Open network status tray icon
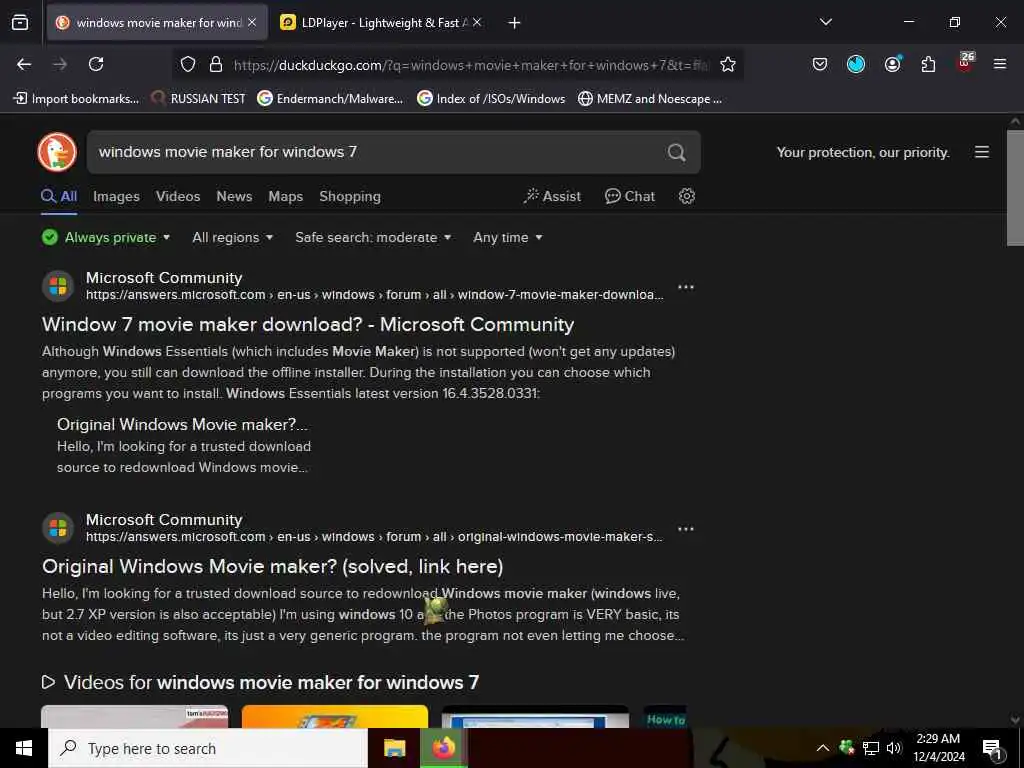This screenshot has height=768, width=1024. 871,748
